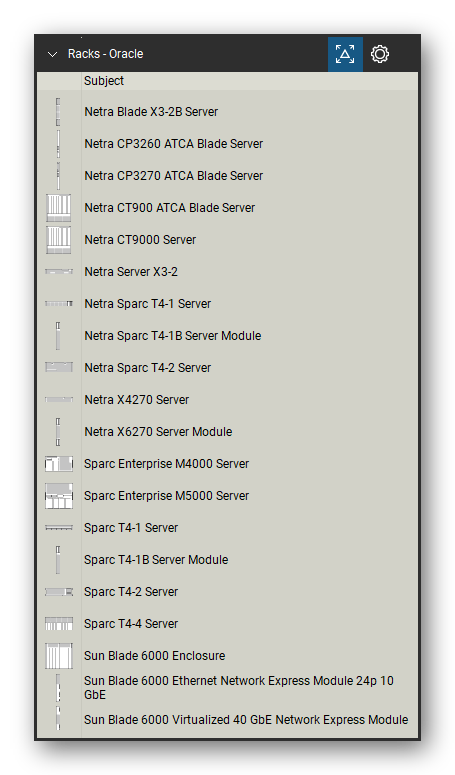Select the Sparc T4-1B Server Module shape icon

coord(58,560)
